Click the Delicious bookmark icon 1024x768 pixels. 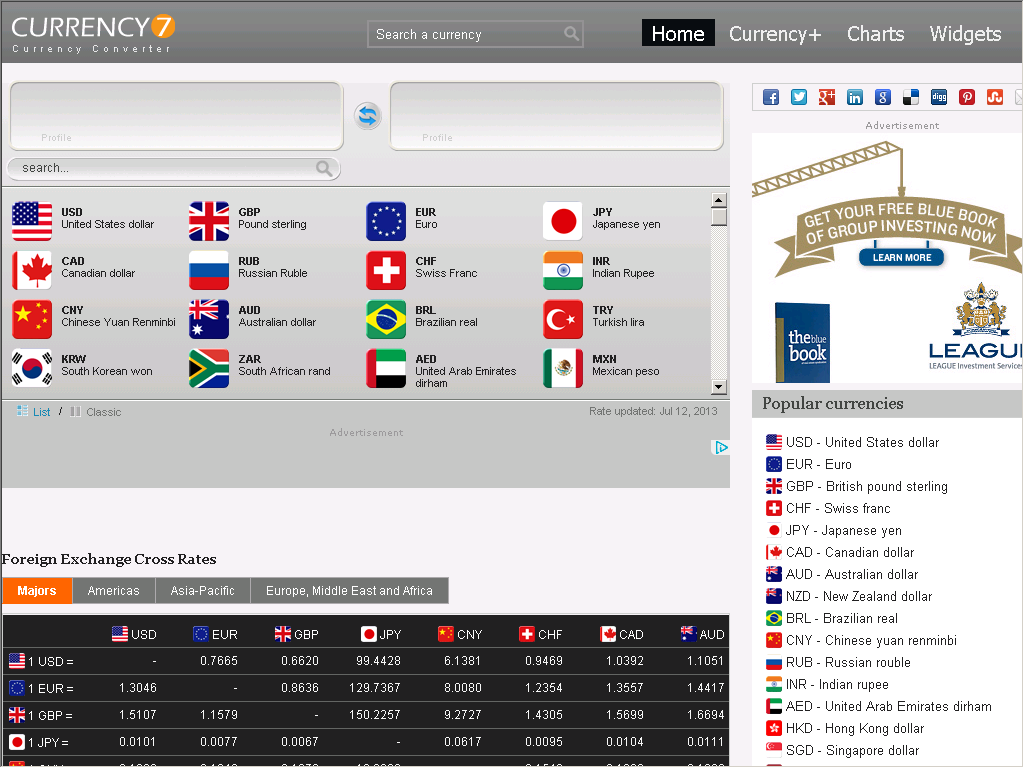click(x=910, y=97)
